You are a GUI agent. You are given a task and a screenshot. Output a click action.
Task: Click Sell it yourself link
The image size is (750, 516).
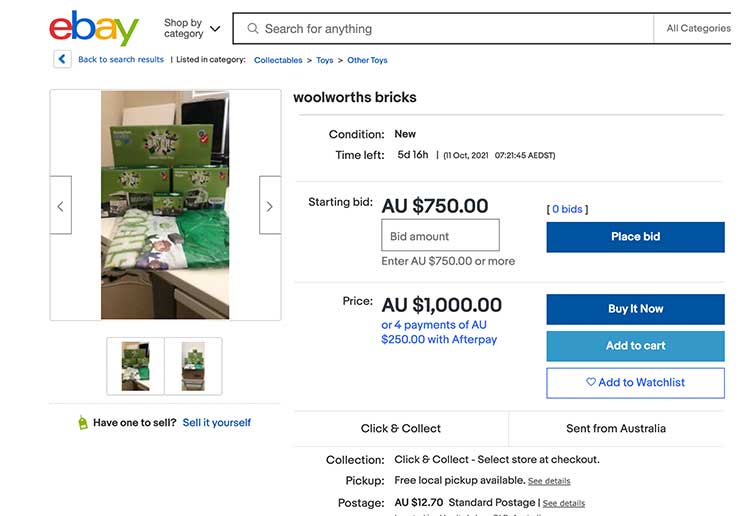(x=216, y=423)
